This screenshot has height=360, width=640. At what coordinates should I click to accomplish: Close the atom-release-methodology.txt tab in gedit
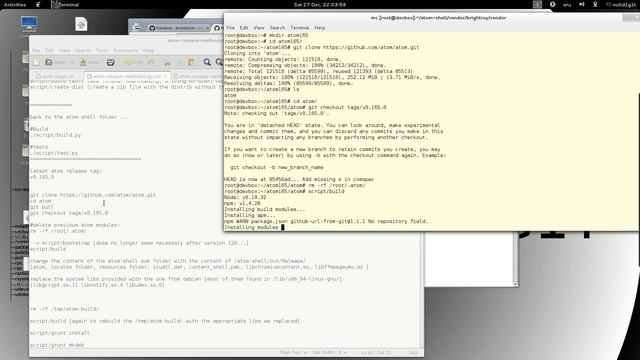[165, 76]
